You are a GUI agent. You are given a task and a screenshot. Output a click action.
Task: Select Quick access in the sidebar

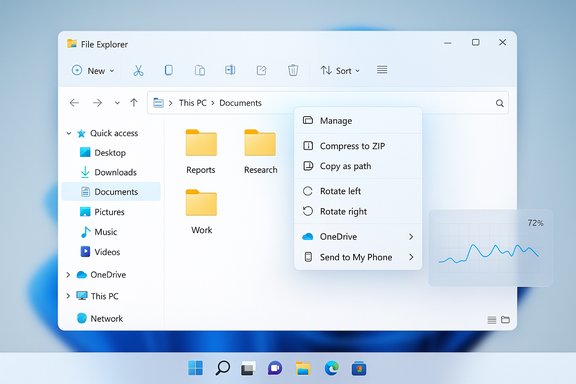point(107,133)
